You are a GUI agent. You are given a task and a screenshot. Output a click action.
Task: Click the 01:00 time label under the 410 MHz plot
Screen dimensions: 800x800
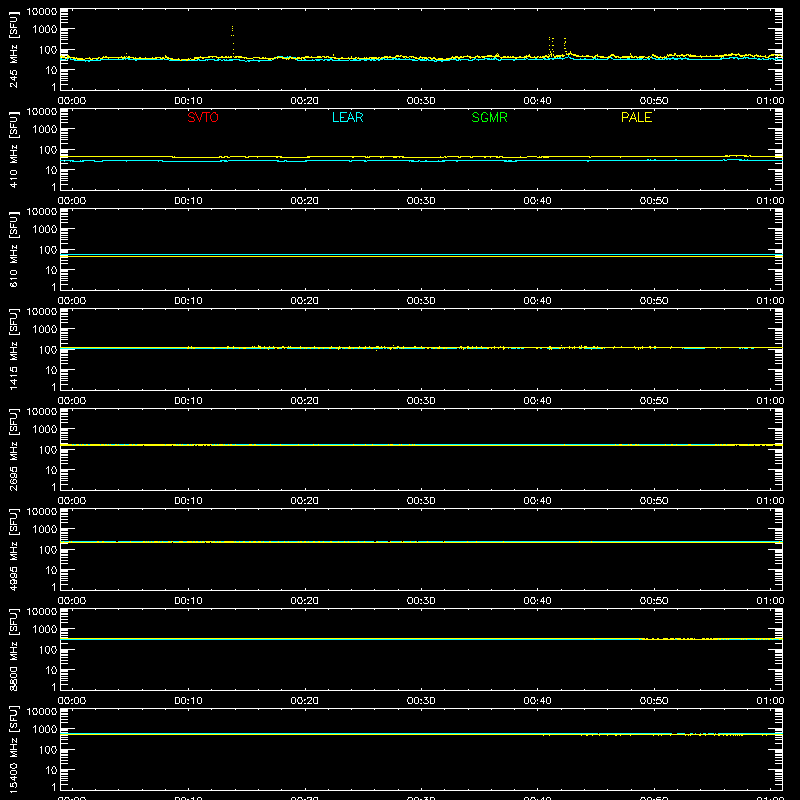click(770, 201)
